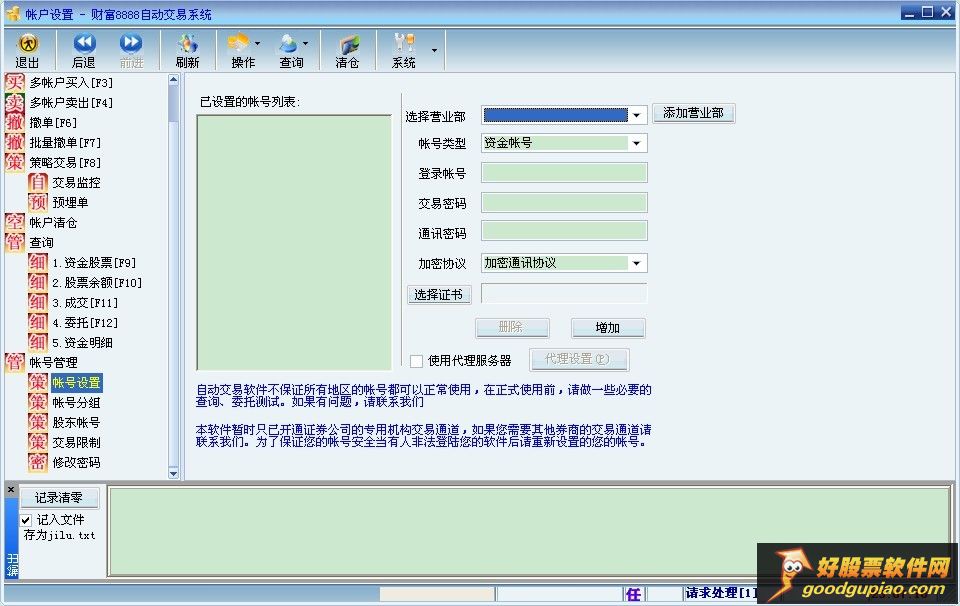Click the 细 icon beside 1.资金股票[F9]

coord(38,263)
